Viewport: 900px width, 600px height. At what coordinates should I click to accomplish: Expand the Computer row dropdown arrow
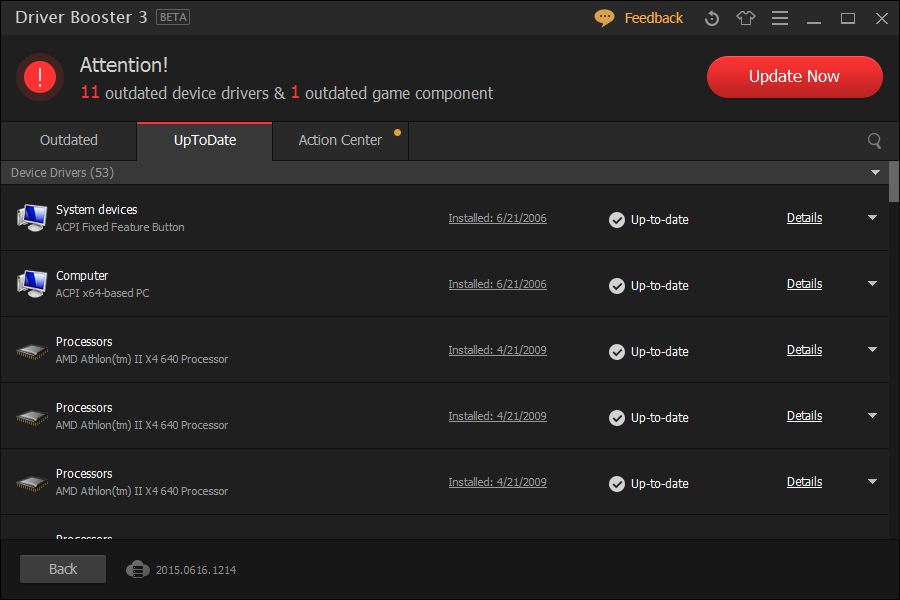(x=872, y=283)
